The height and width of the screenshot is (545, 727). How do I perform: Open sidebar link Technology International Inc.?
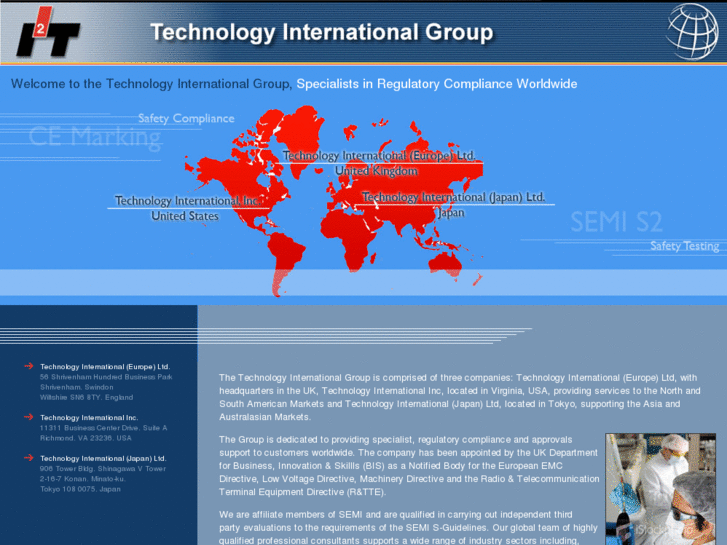89,417
